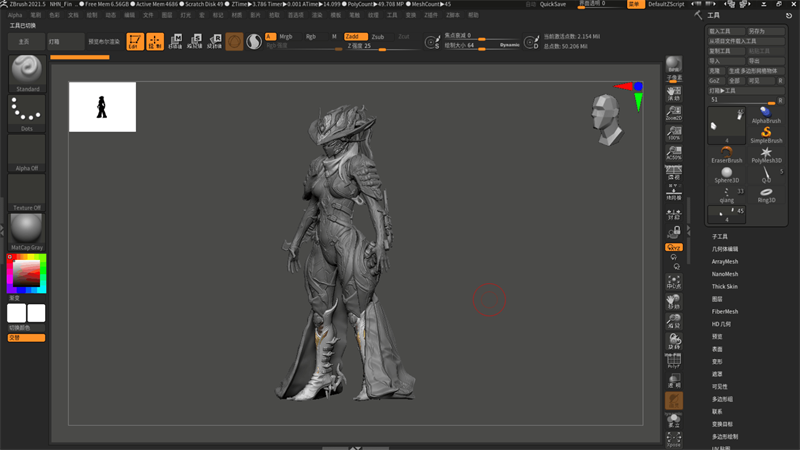Expand the FiberMesh subpalette

coord(725,311)
